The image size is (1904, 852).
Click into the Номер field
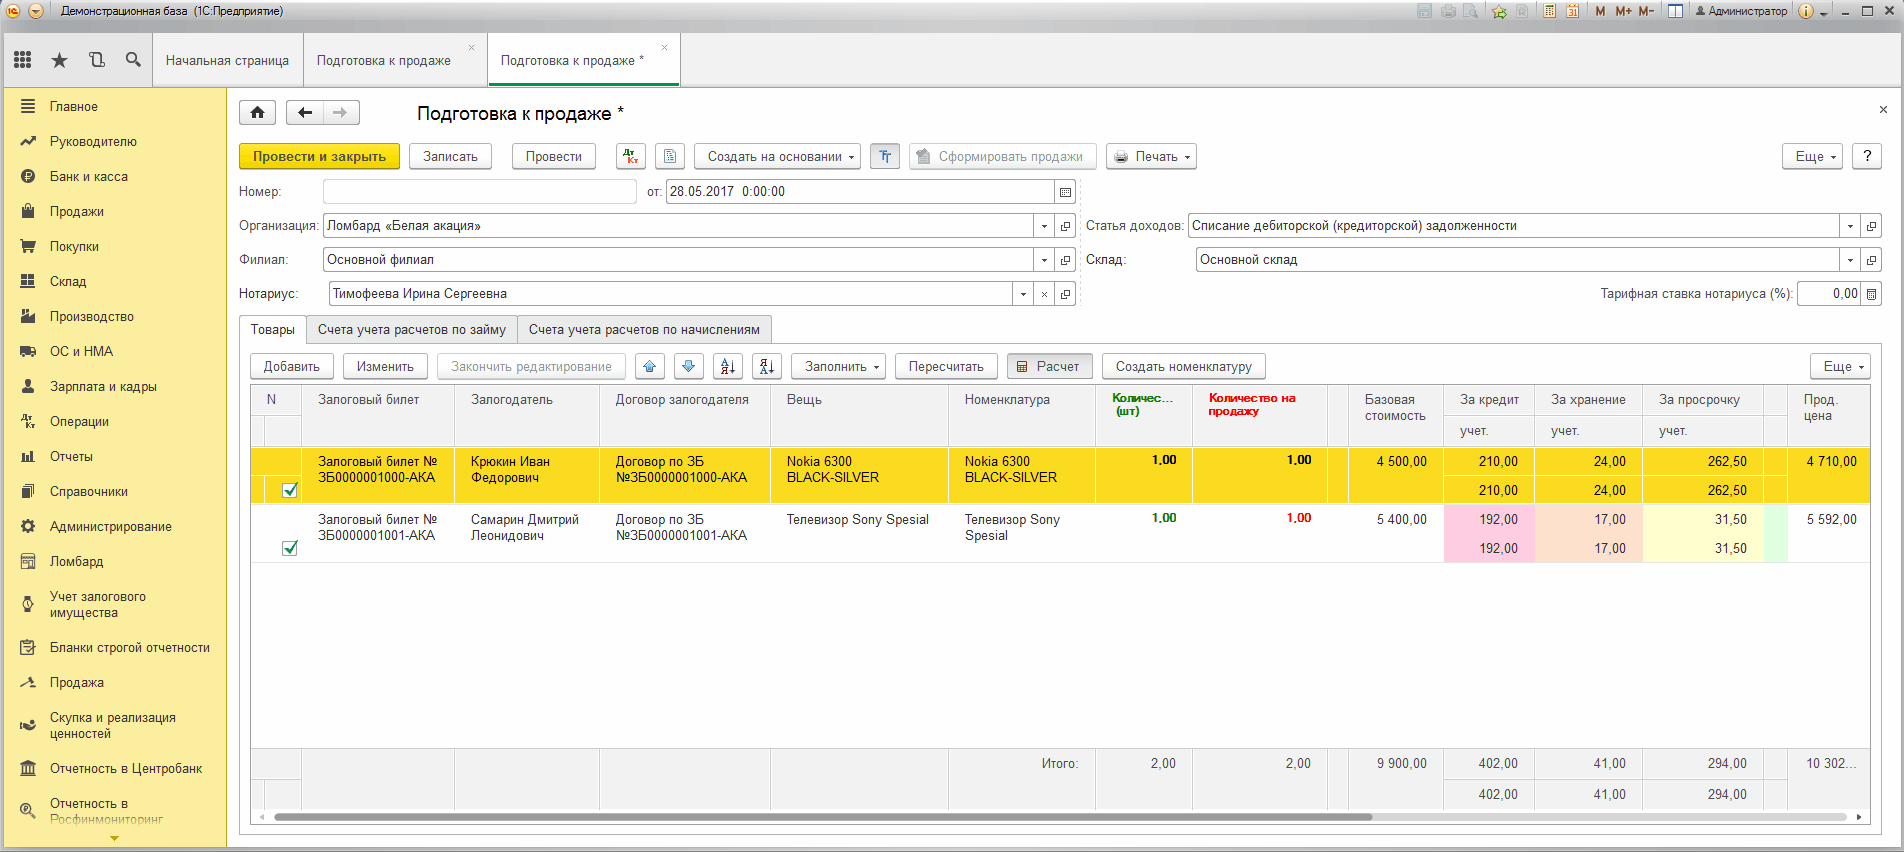(x=480, y=192)
